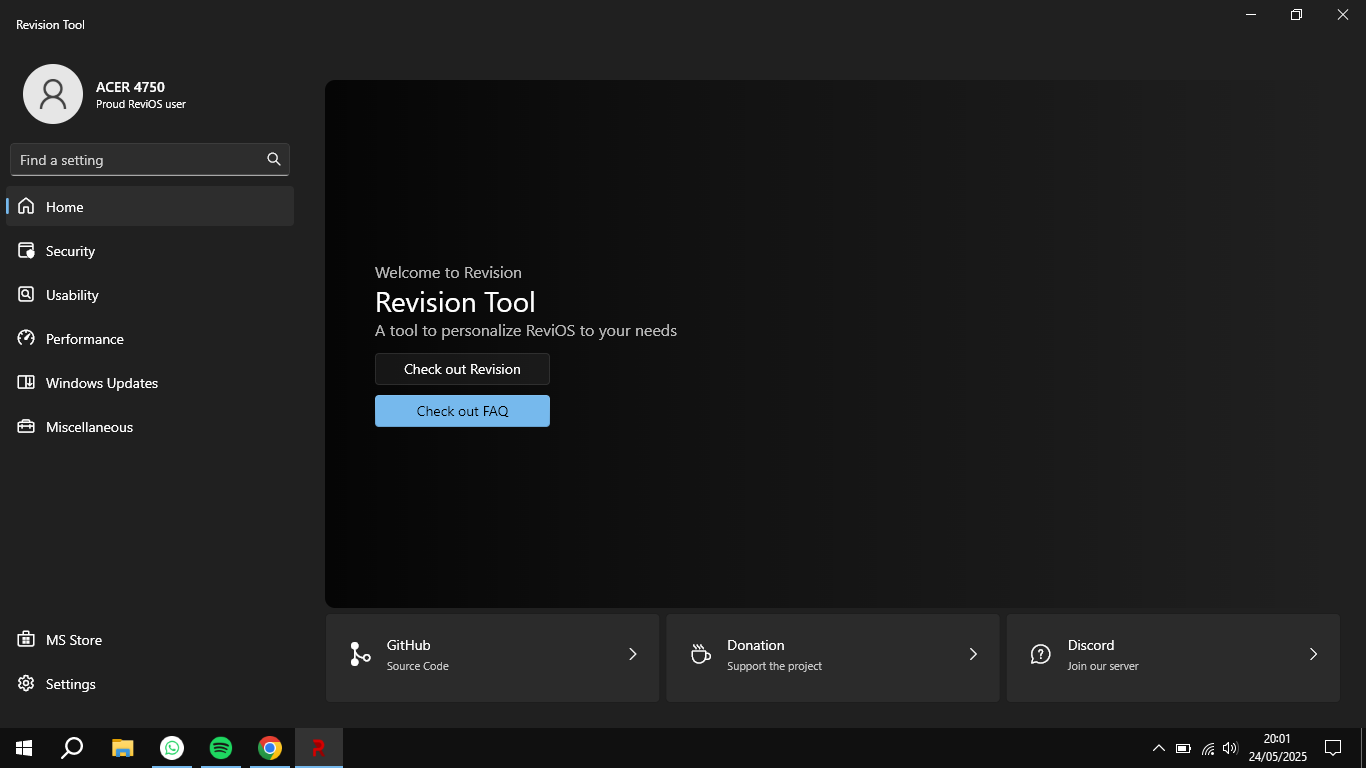Go to the Home page
Image resolution: width=1366 pixels, height=768 pixels.
point(150,206)
